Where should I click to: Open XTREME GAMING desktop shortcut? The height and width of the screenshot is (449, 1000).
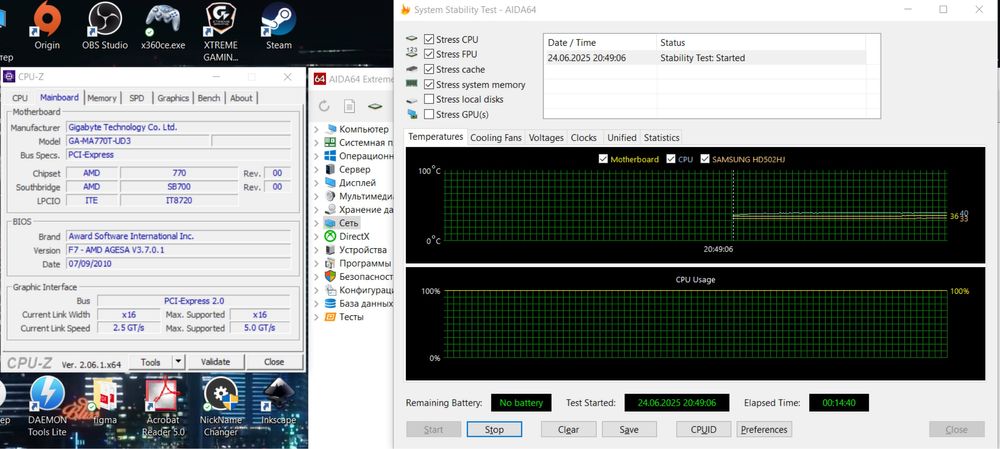point(221,32)
